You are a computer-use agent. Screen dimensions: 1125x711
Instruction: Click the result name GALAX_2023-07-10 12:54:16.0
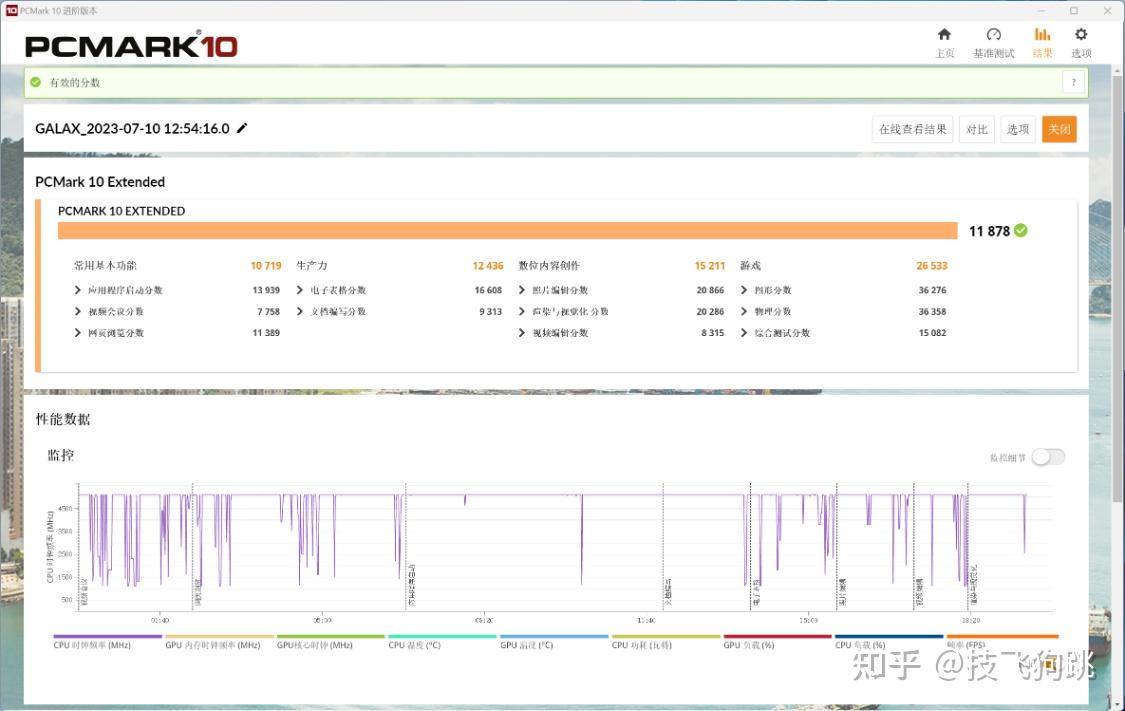pyautogui.click(x=132, y=128)
